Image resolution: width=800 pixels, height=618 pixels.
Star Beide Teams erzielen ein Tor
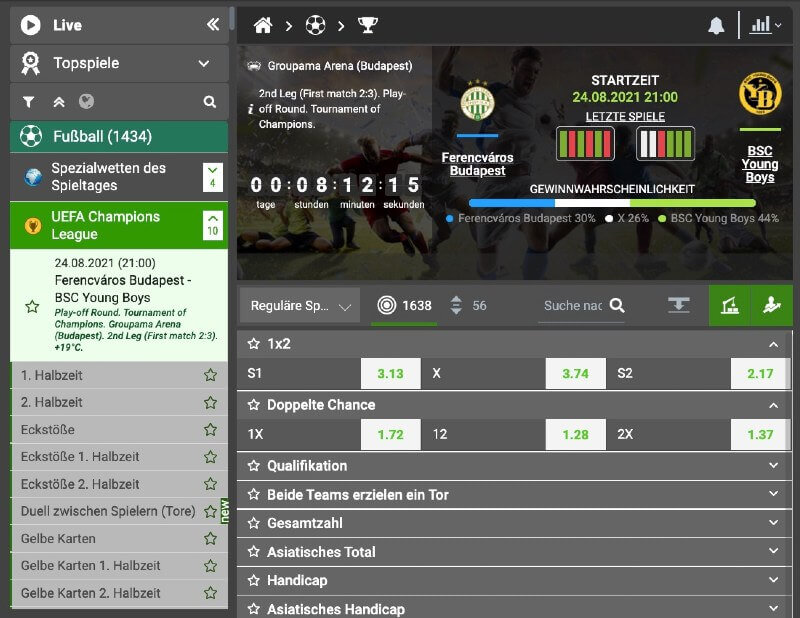[254, 495]
